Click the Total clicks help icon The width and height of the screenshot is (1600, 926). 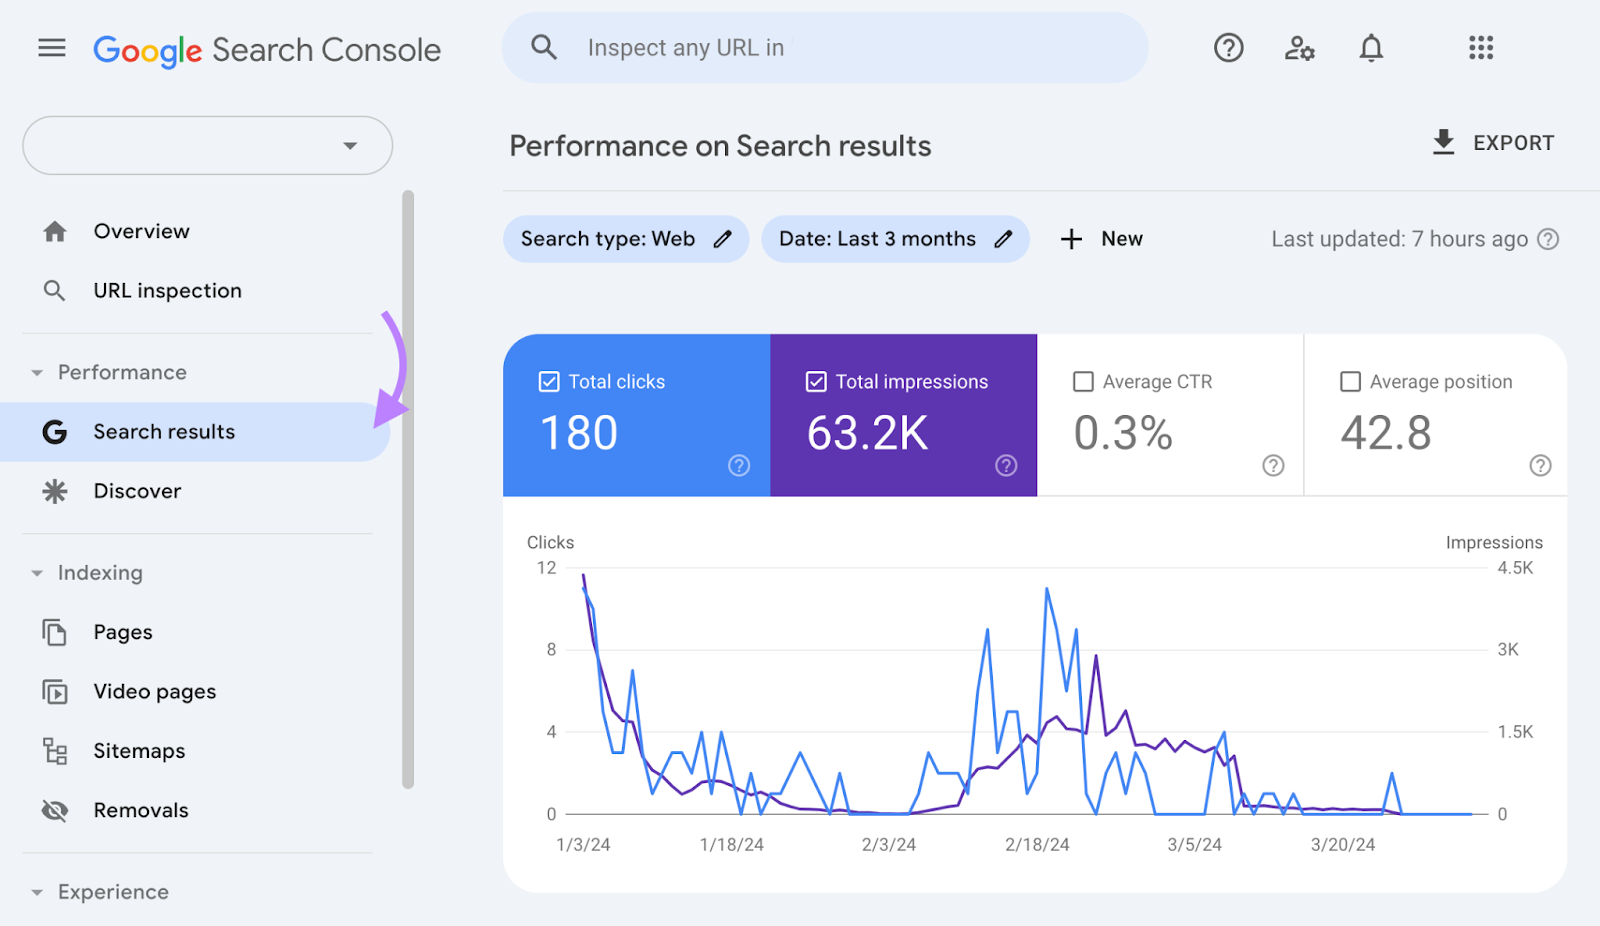click(x=738, y=465)
